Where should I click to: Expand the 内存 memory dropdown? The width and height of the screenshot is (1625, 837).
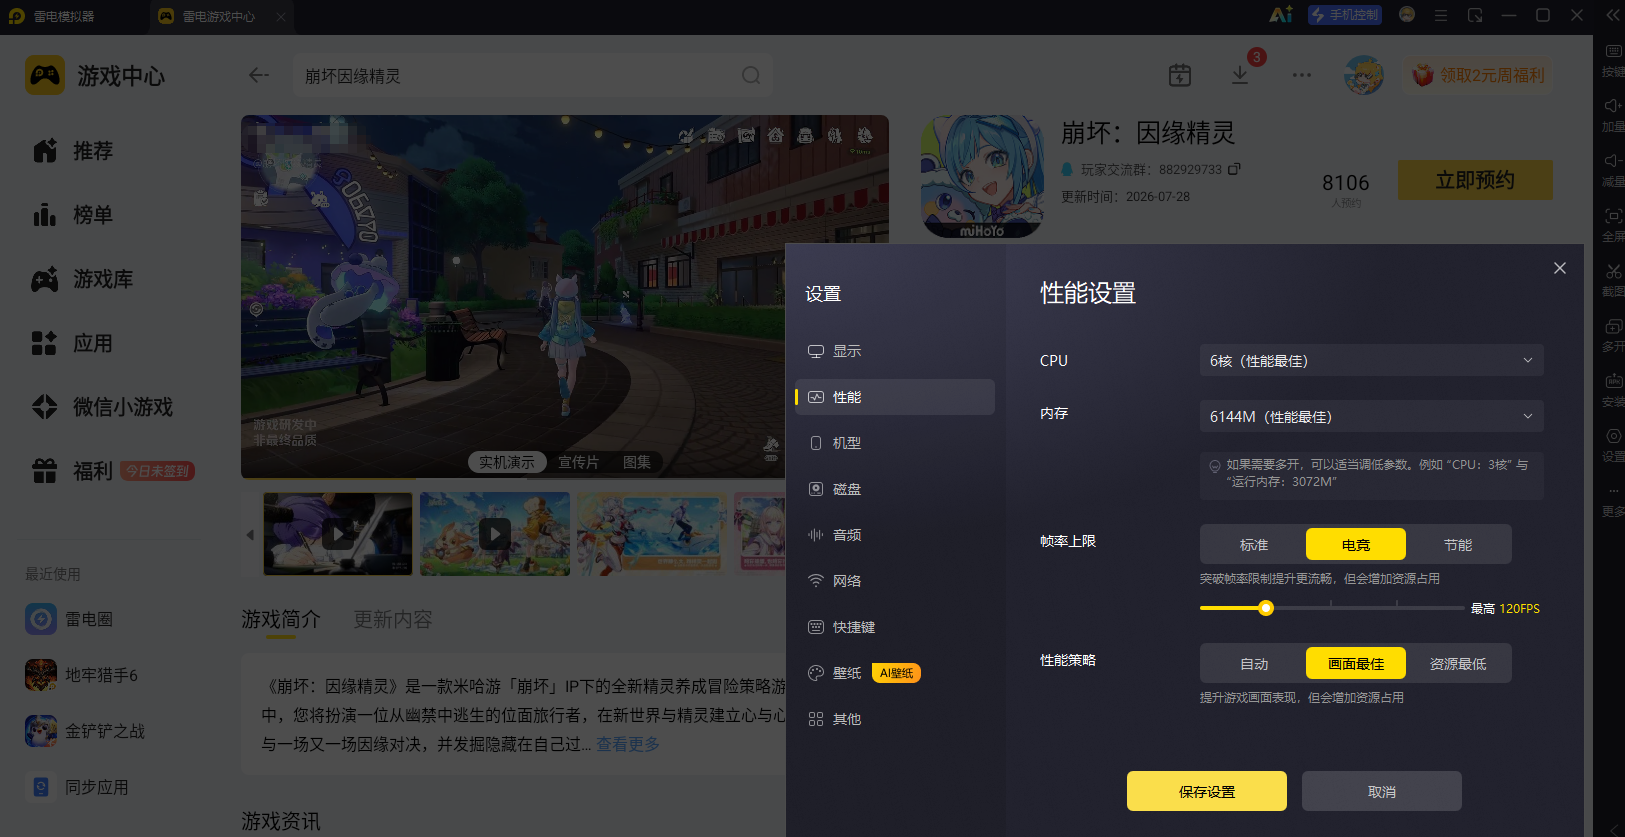coord(1371,416)
